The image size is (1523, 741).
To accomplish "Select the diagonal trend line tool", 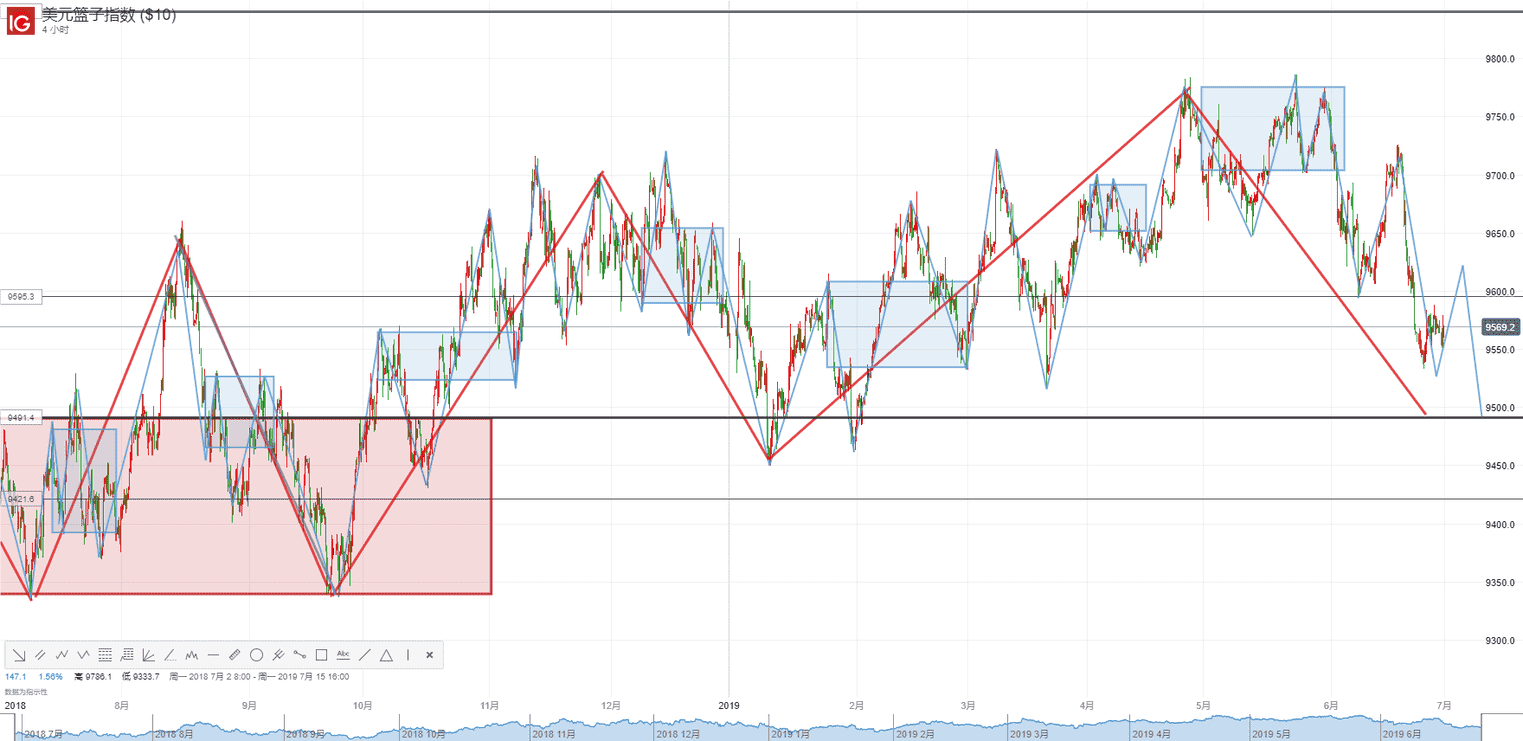I will pyautogui.click(x=365, y=655).
